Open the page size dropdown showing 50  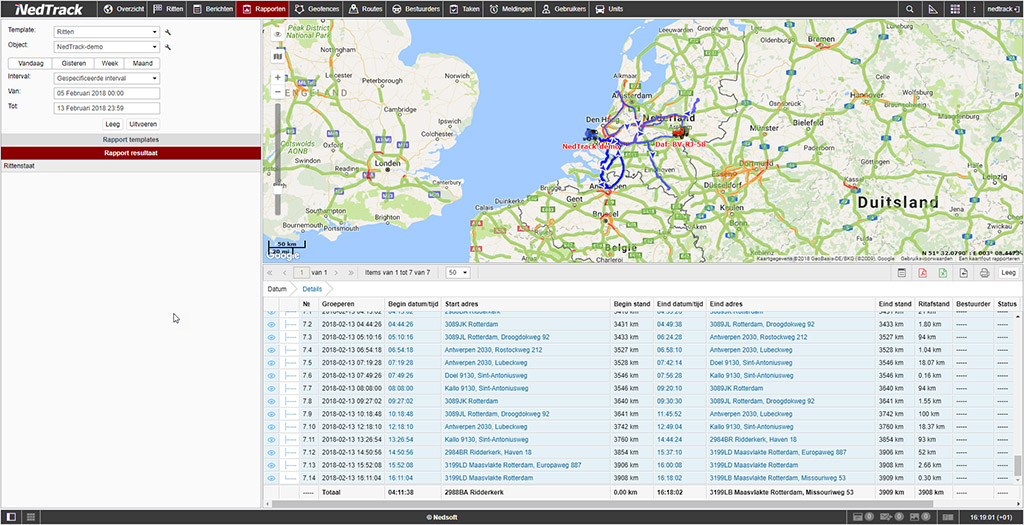click(x=457, y=273)
